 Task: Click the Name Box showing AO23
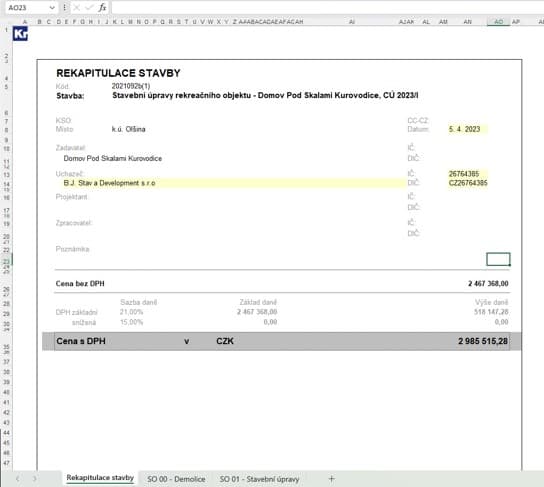coord(27,7)
